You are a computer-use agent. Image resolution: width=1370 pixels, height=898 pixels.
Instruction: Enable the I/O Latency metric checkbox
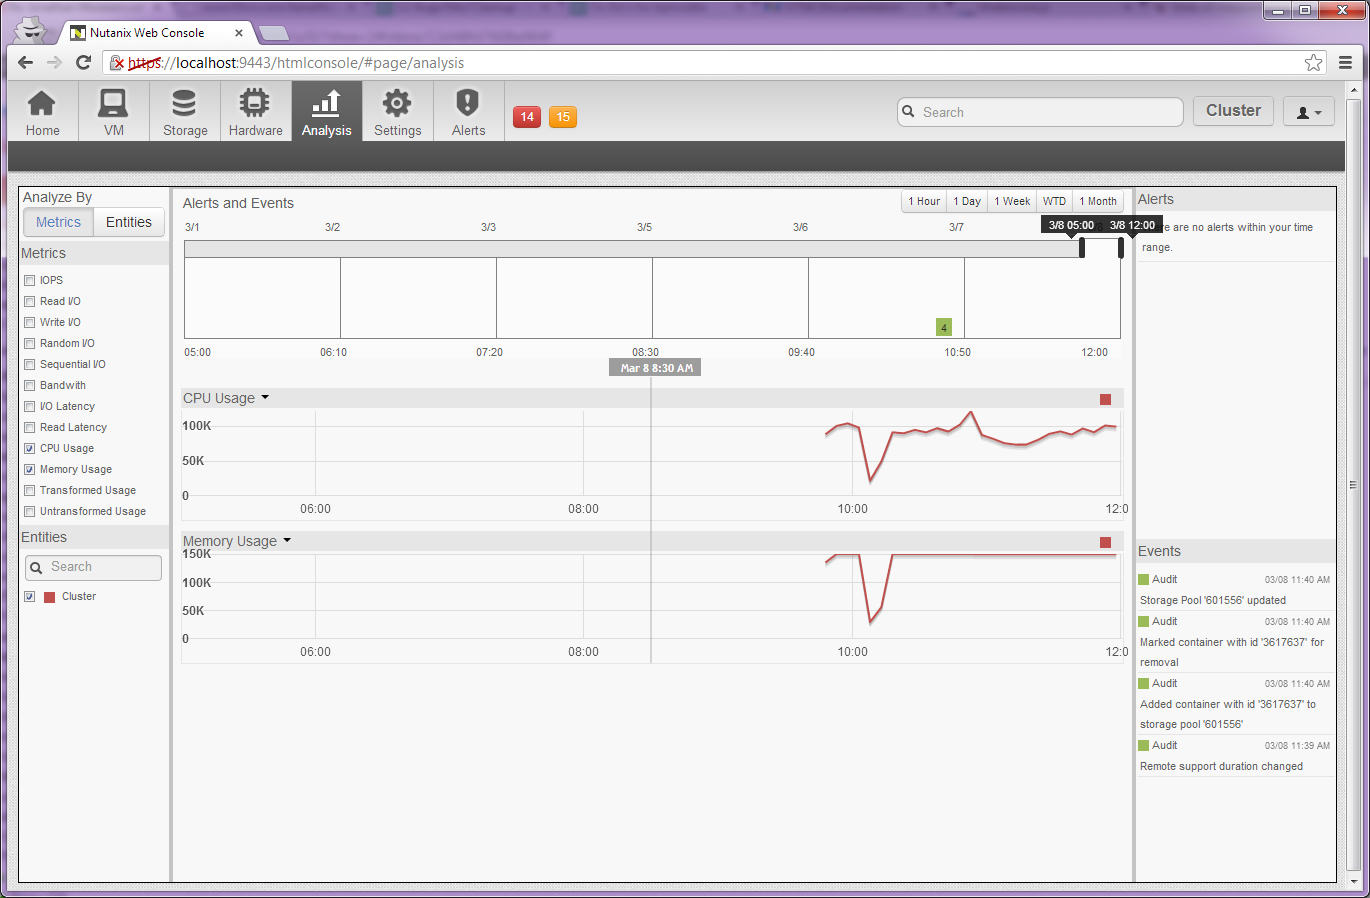point(30,407)
